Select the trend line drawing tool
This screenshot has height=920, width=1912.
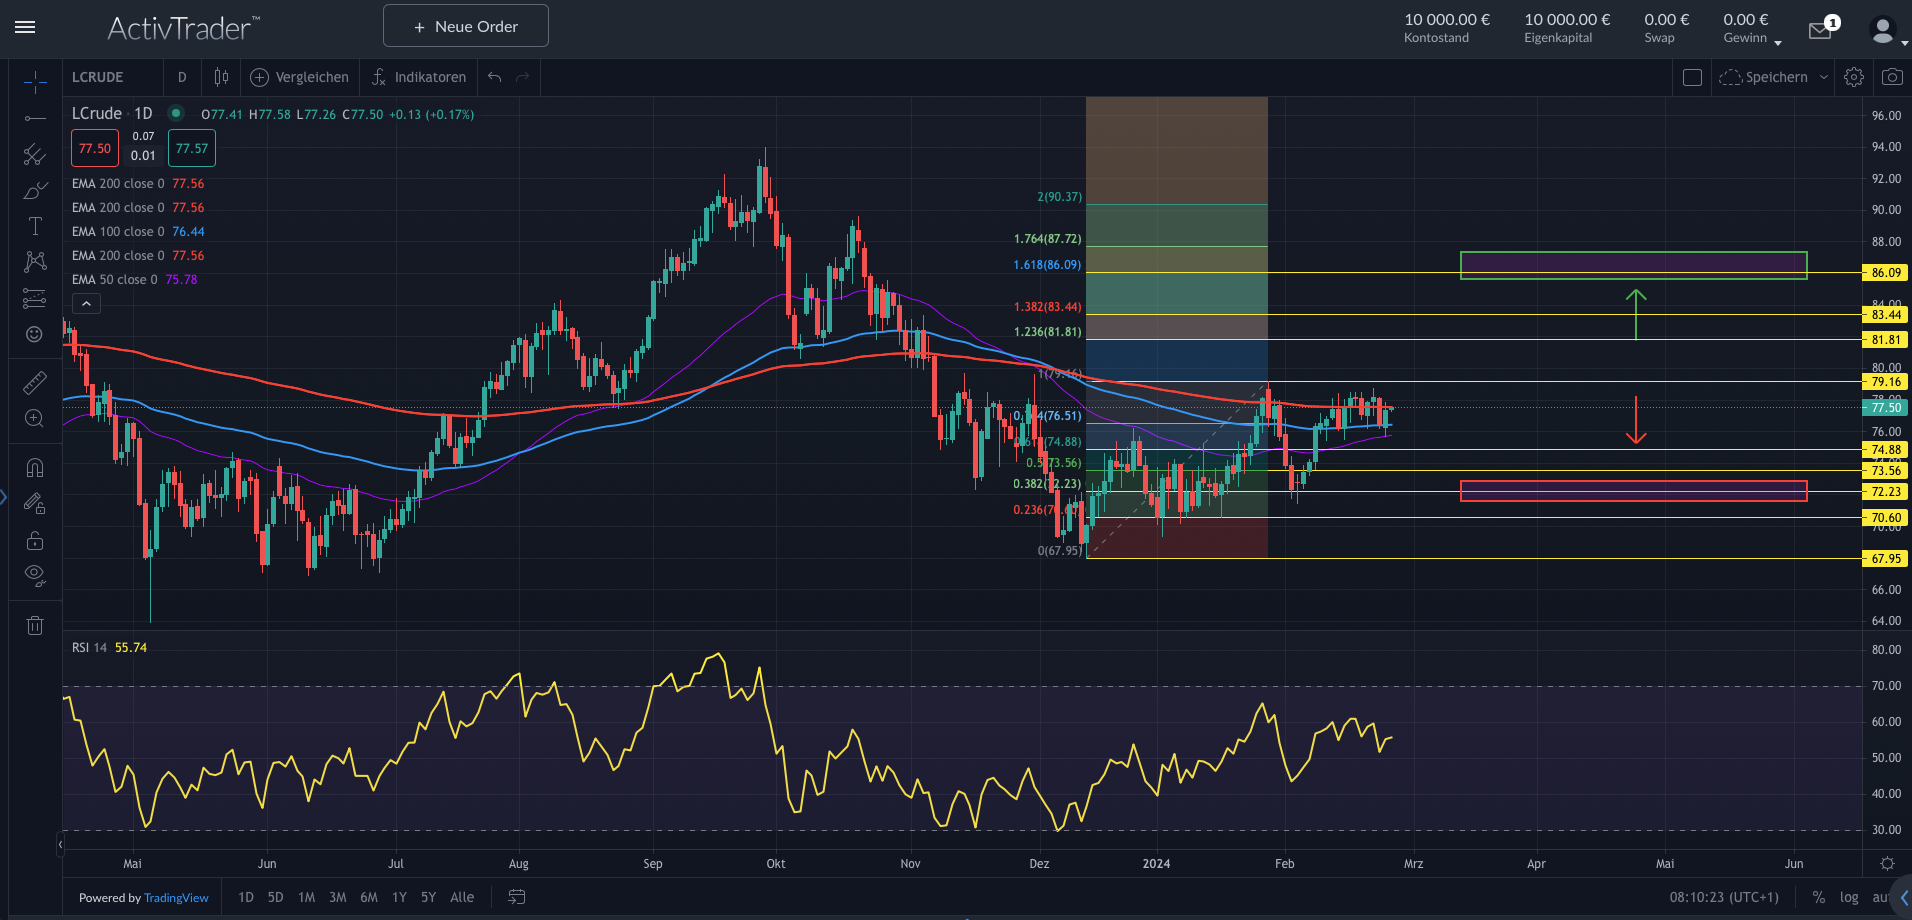[x=35, y=120]
